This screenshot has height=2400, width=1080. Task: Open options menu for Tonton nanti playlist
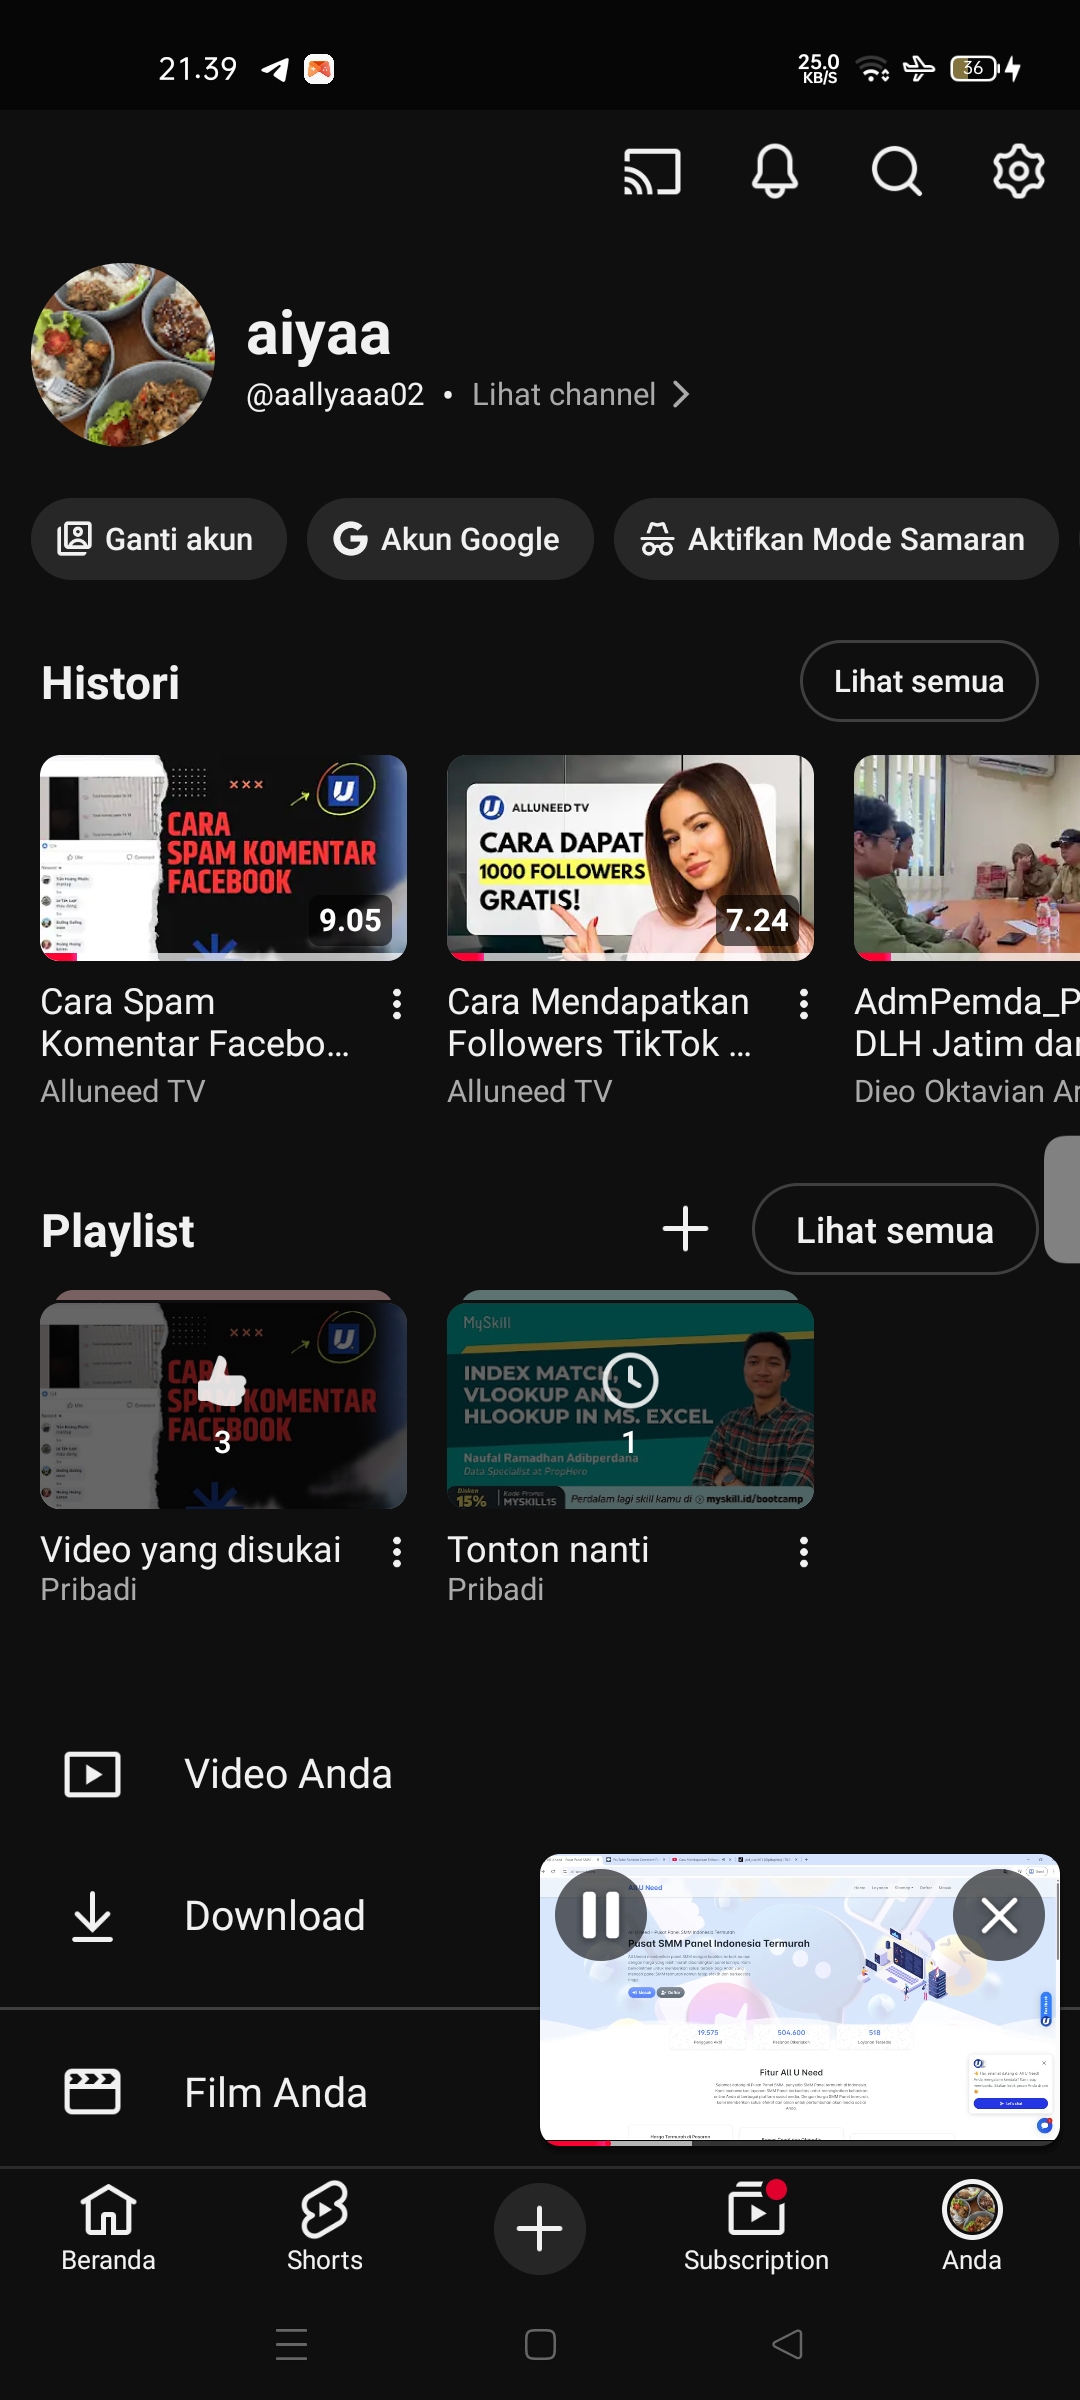point(804,1552)
